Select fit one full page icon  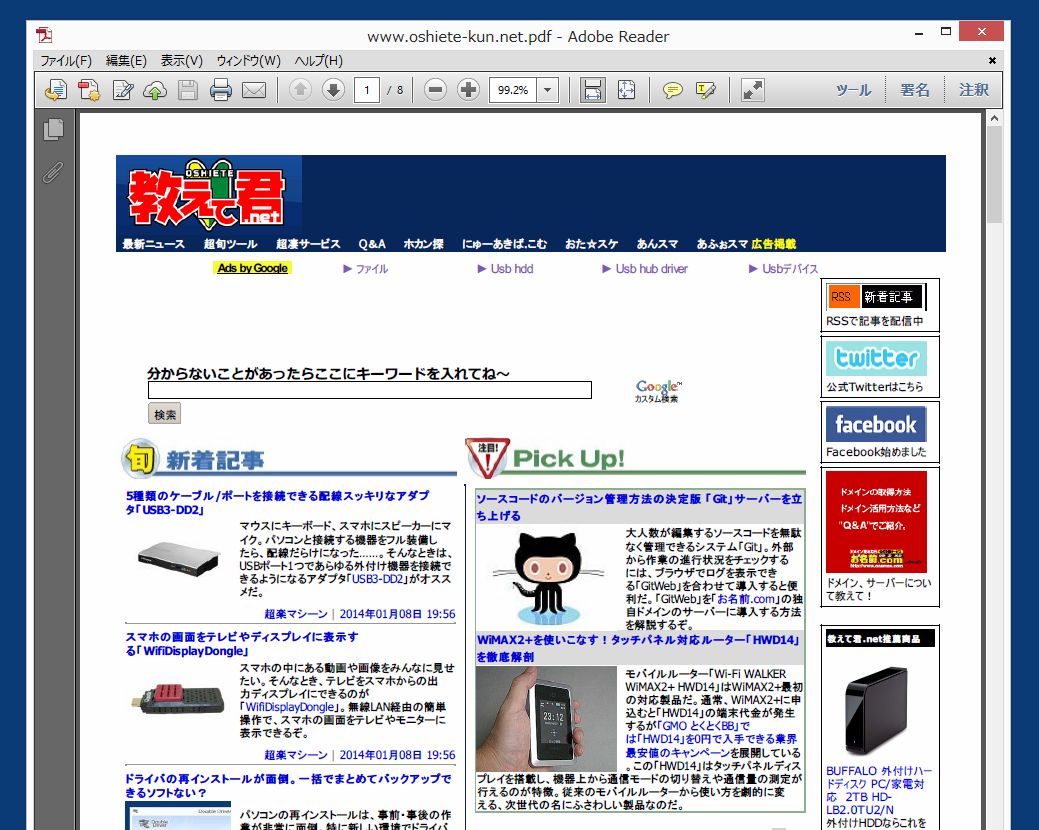click(626, 89)
